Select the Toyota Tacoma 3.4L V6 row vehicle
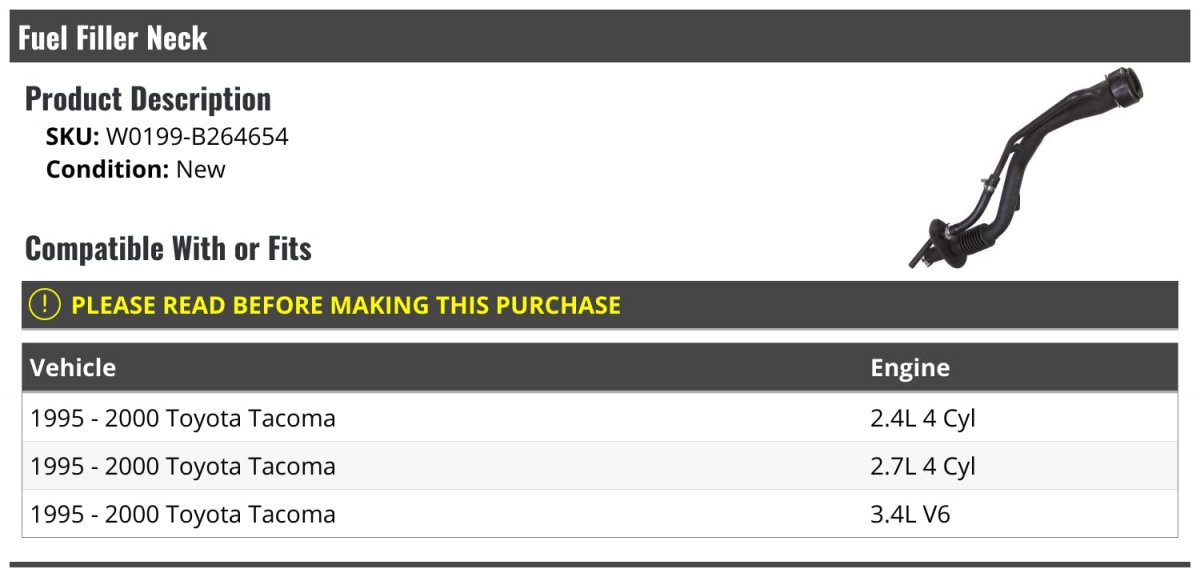 [183, 514]
